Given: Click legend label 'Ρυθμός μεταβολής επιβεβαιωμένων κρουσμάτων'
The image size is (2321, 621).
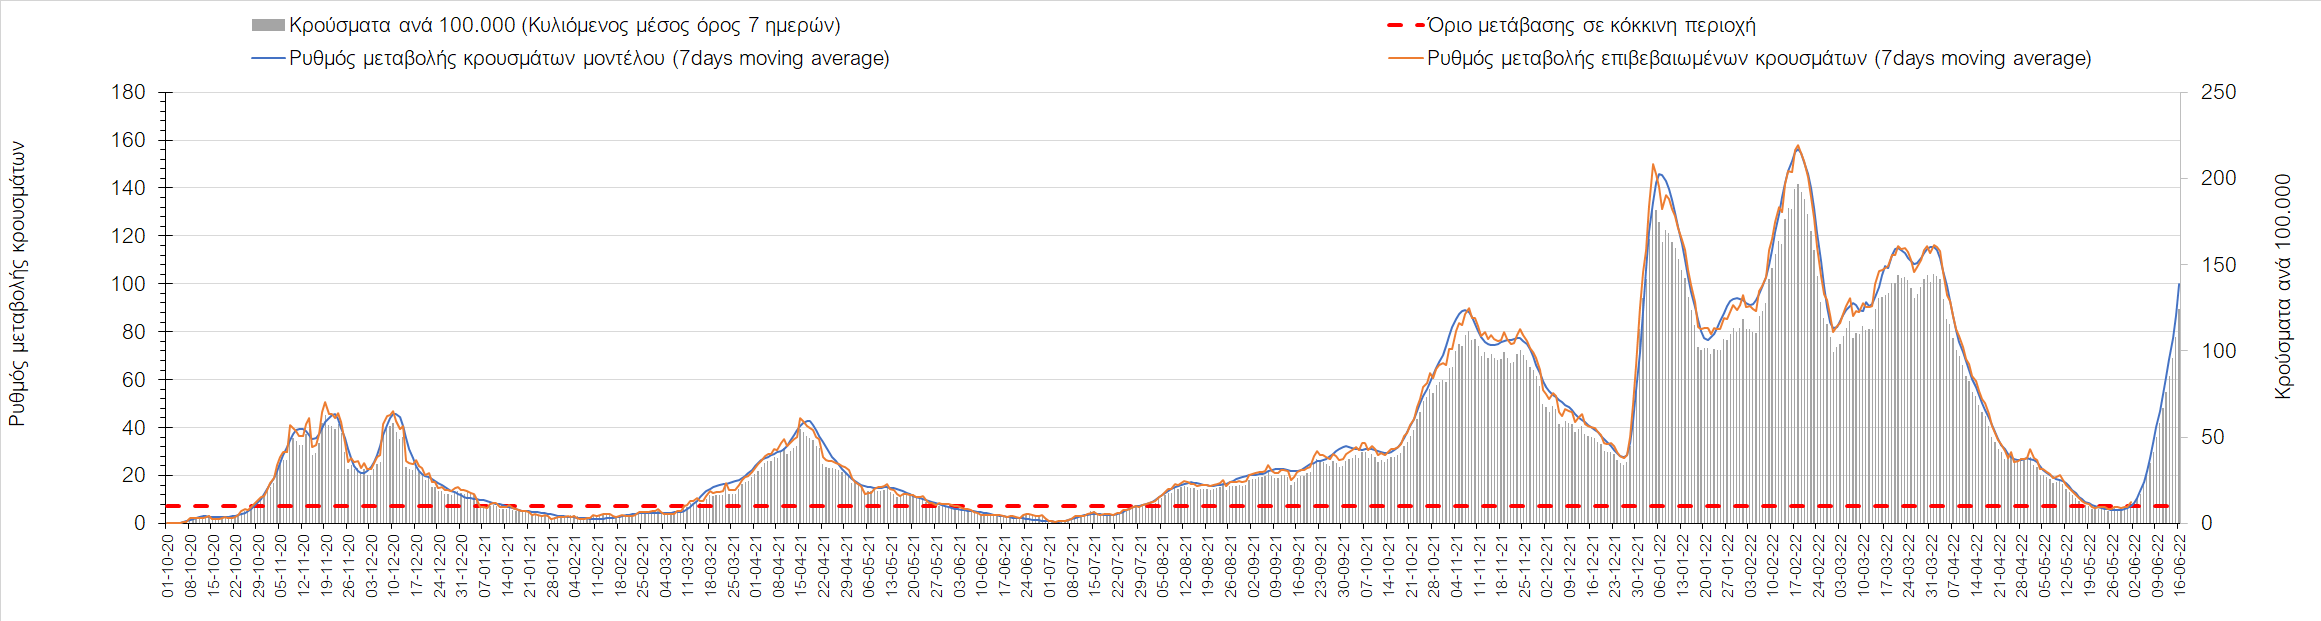Looking at the screenshot, I should 1647,59.
